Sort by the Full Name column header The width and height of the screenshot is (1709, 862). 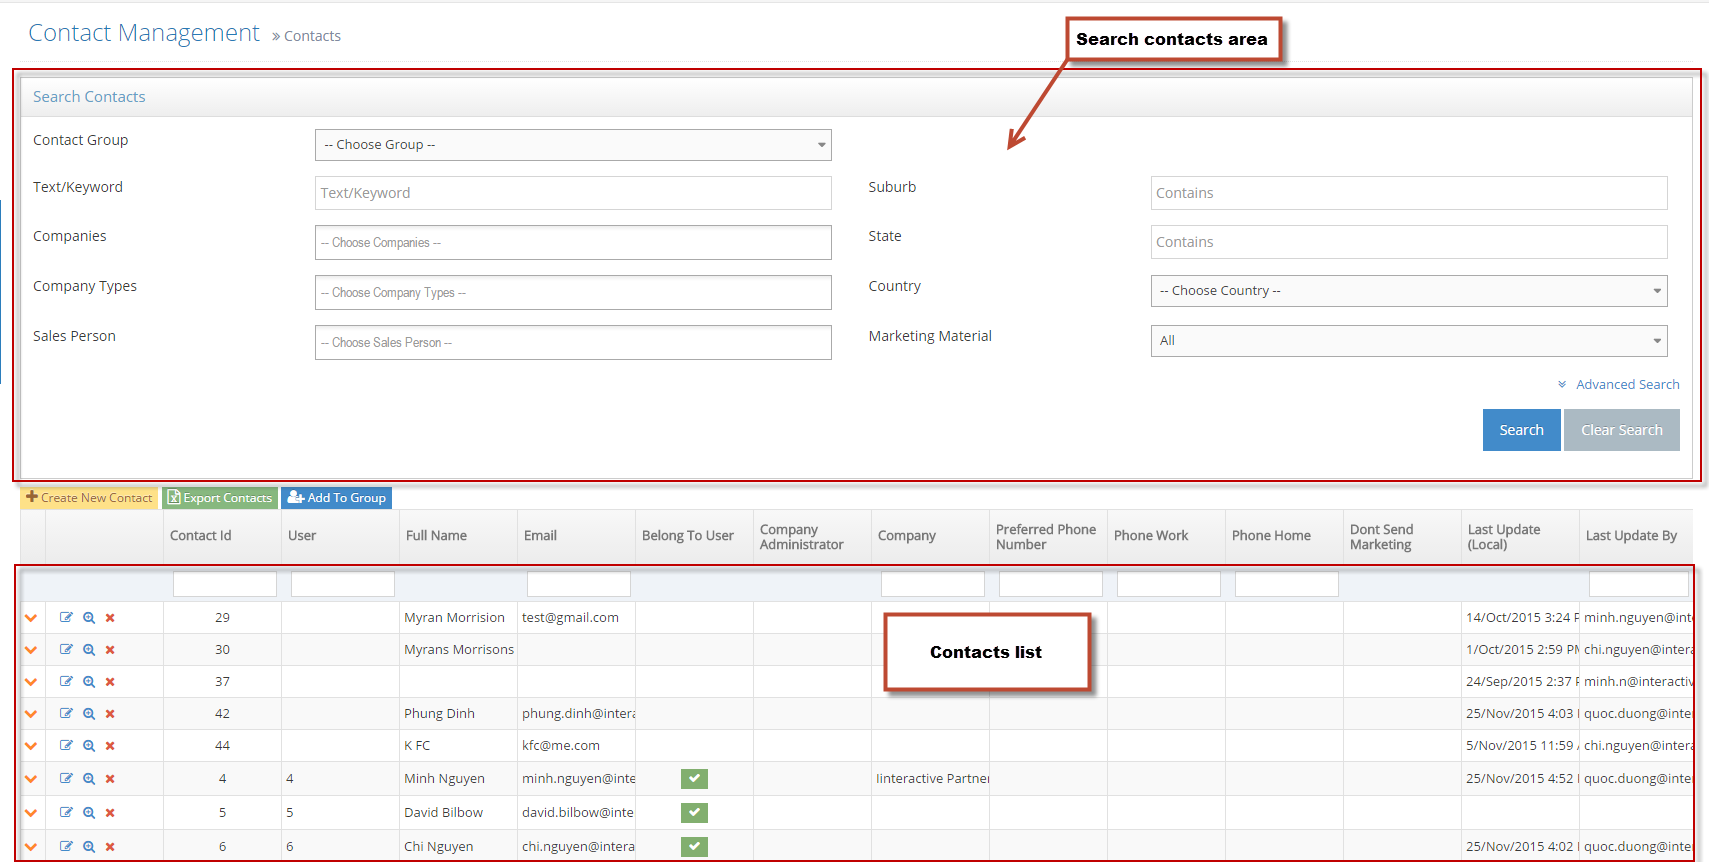click(436, 536)
